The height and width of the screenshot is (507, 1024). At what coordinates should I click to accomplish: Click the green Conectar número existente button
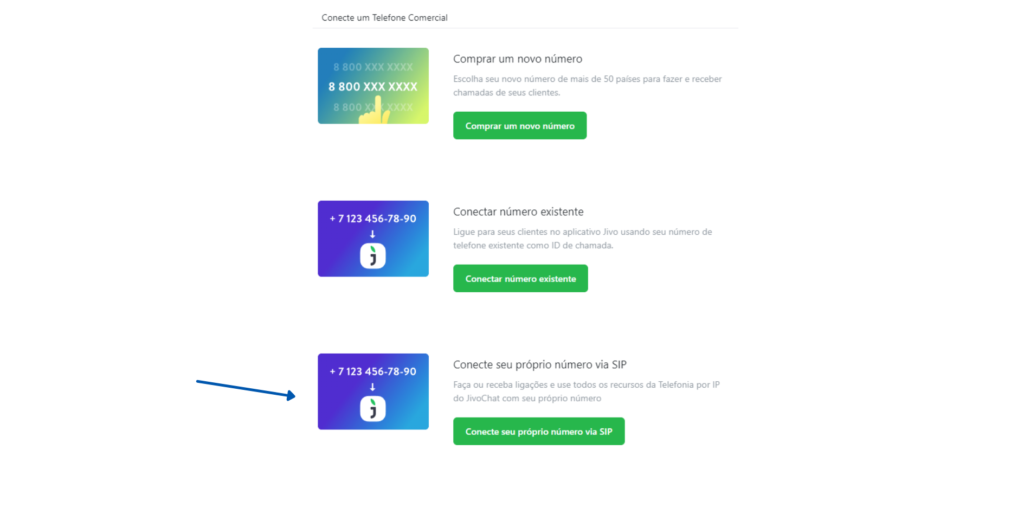tap(520, 278)
